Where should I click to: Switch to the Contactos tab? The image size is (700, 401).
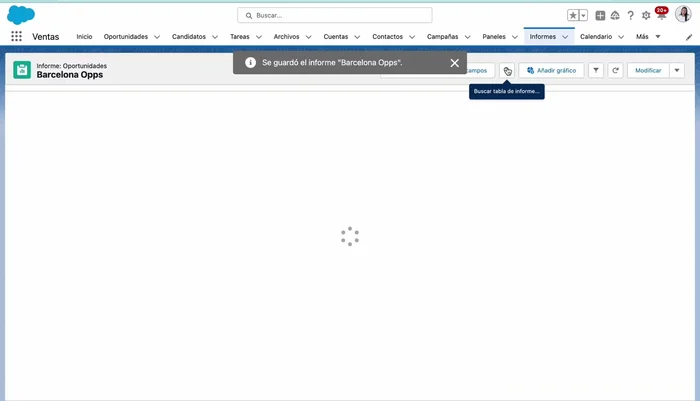[x=387, y=36]
